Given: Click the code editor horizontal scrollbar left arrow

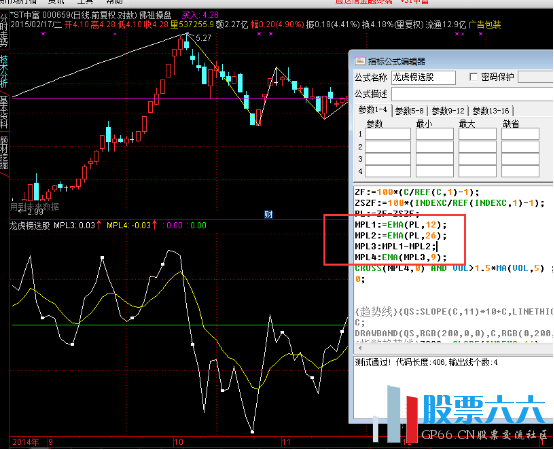Looking at the screenshot, I should (360, 348).
